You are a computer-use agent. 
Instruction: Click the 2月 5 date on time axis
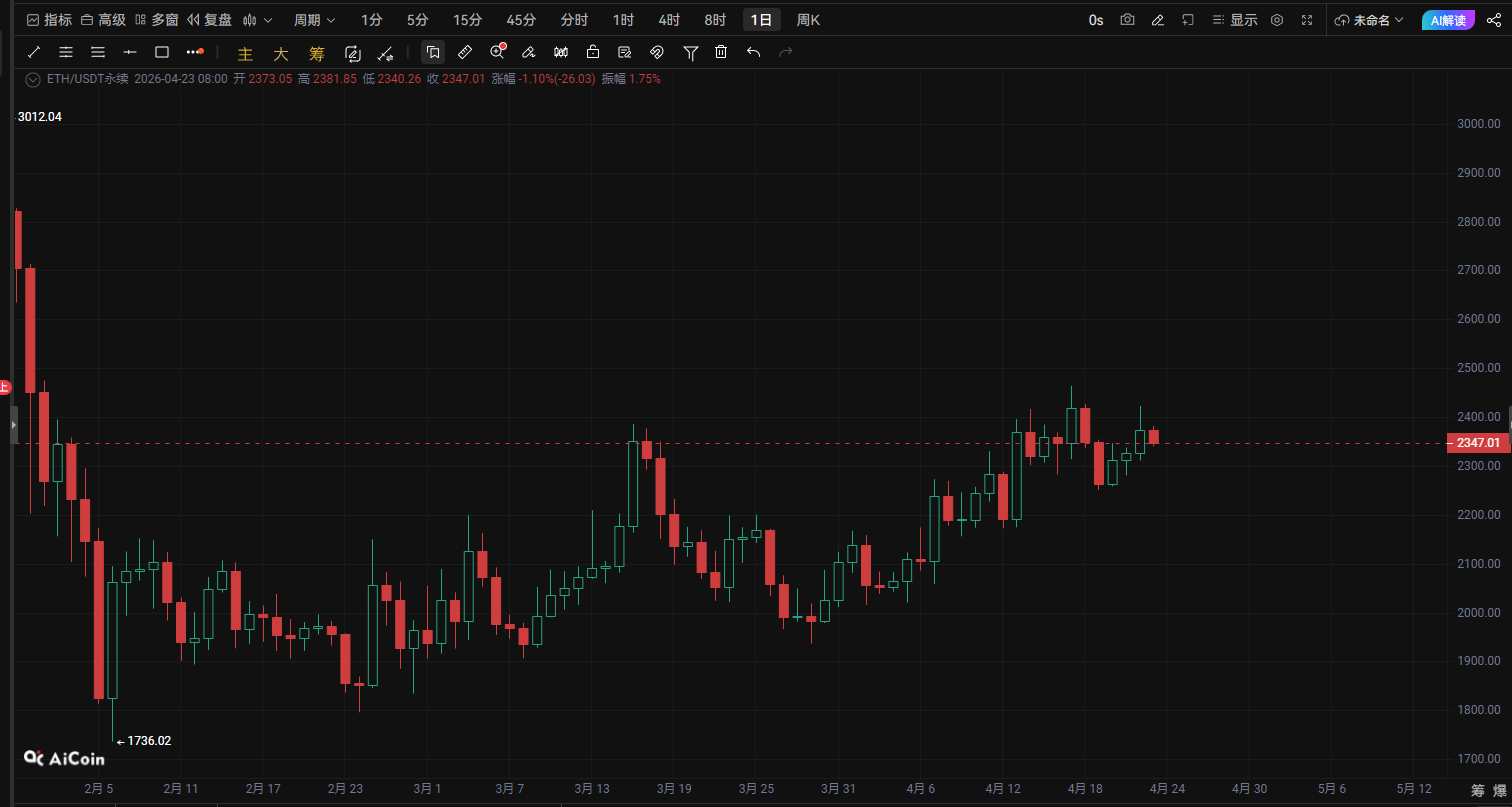(x=98, y=789)
